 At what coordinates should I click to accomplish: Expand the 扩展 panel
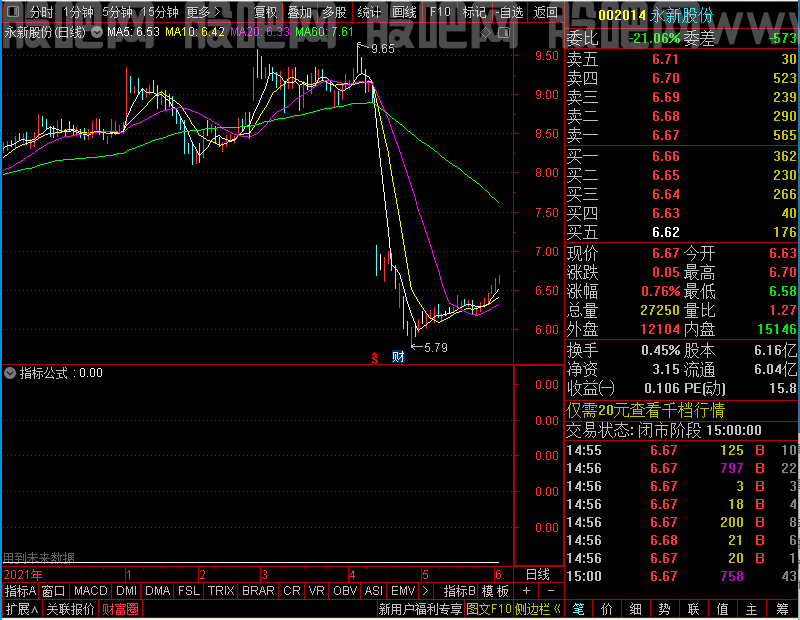tap(22, 609)
